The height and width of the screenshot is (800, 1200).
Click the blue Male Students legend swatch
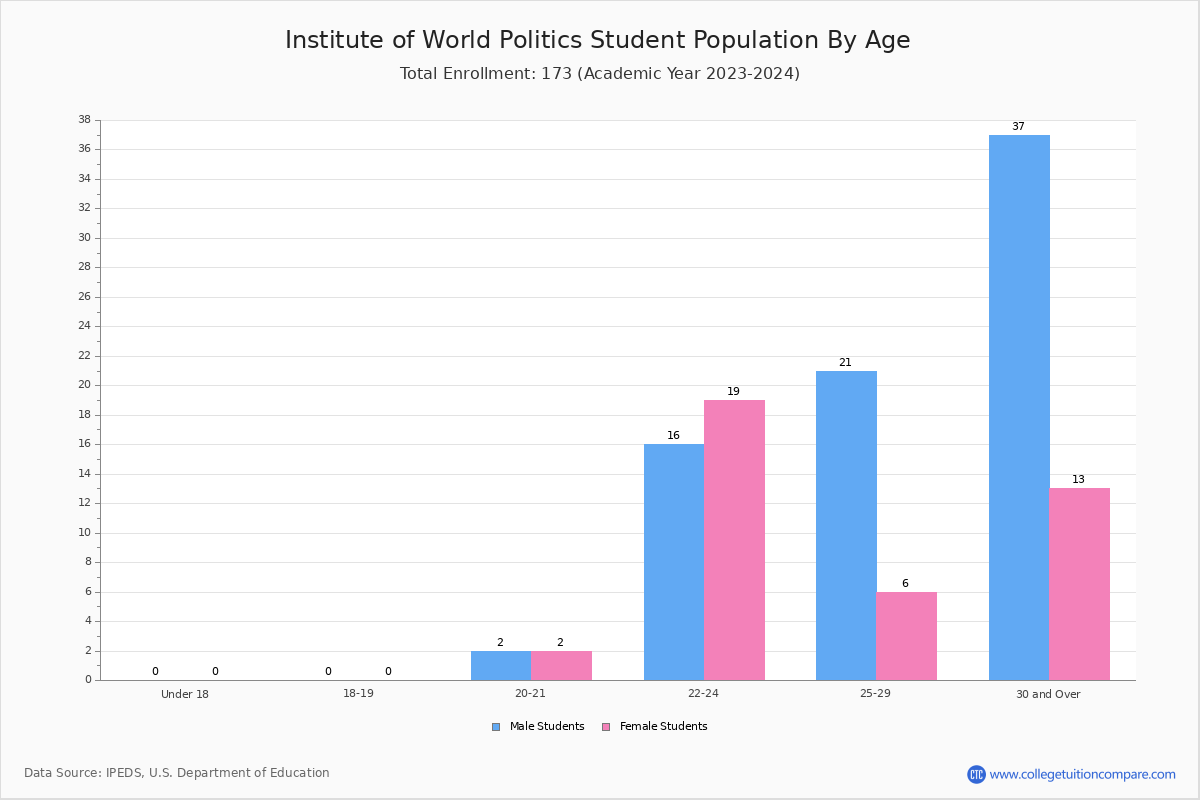pos(496,727)
